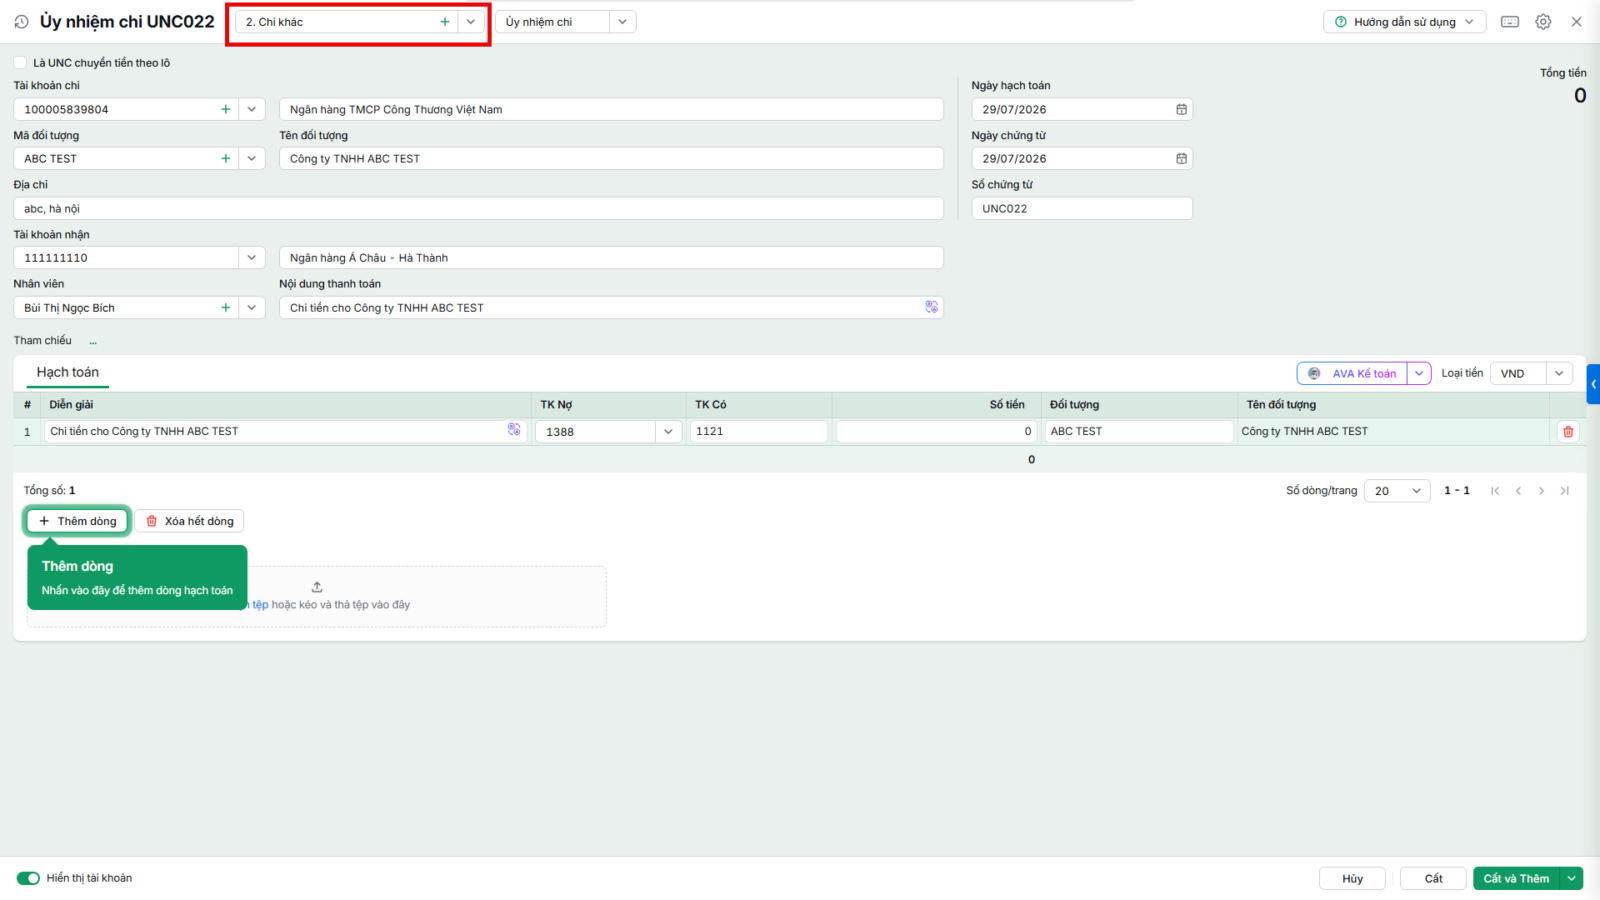Click the 'AVA Kế toán' button
1600x900 pixels.
click(x=1352, y=373)
